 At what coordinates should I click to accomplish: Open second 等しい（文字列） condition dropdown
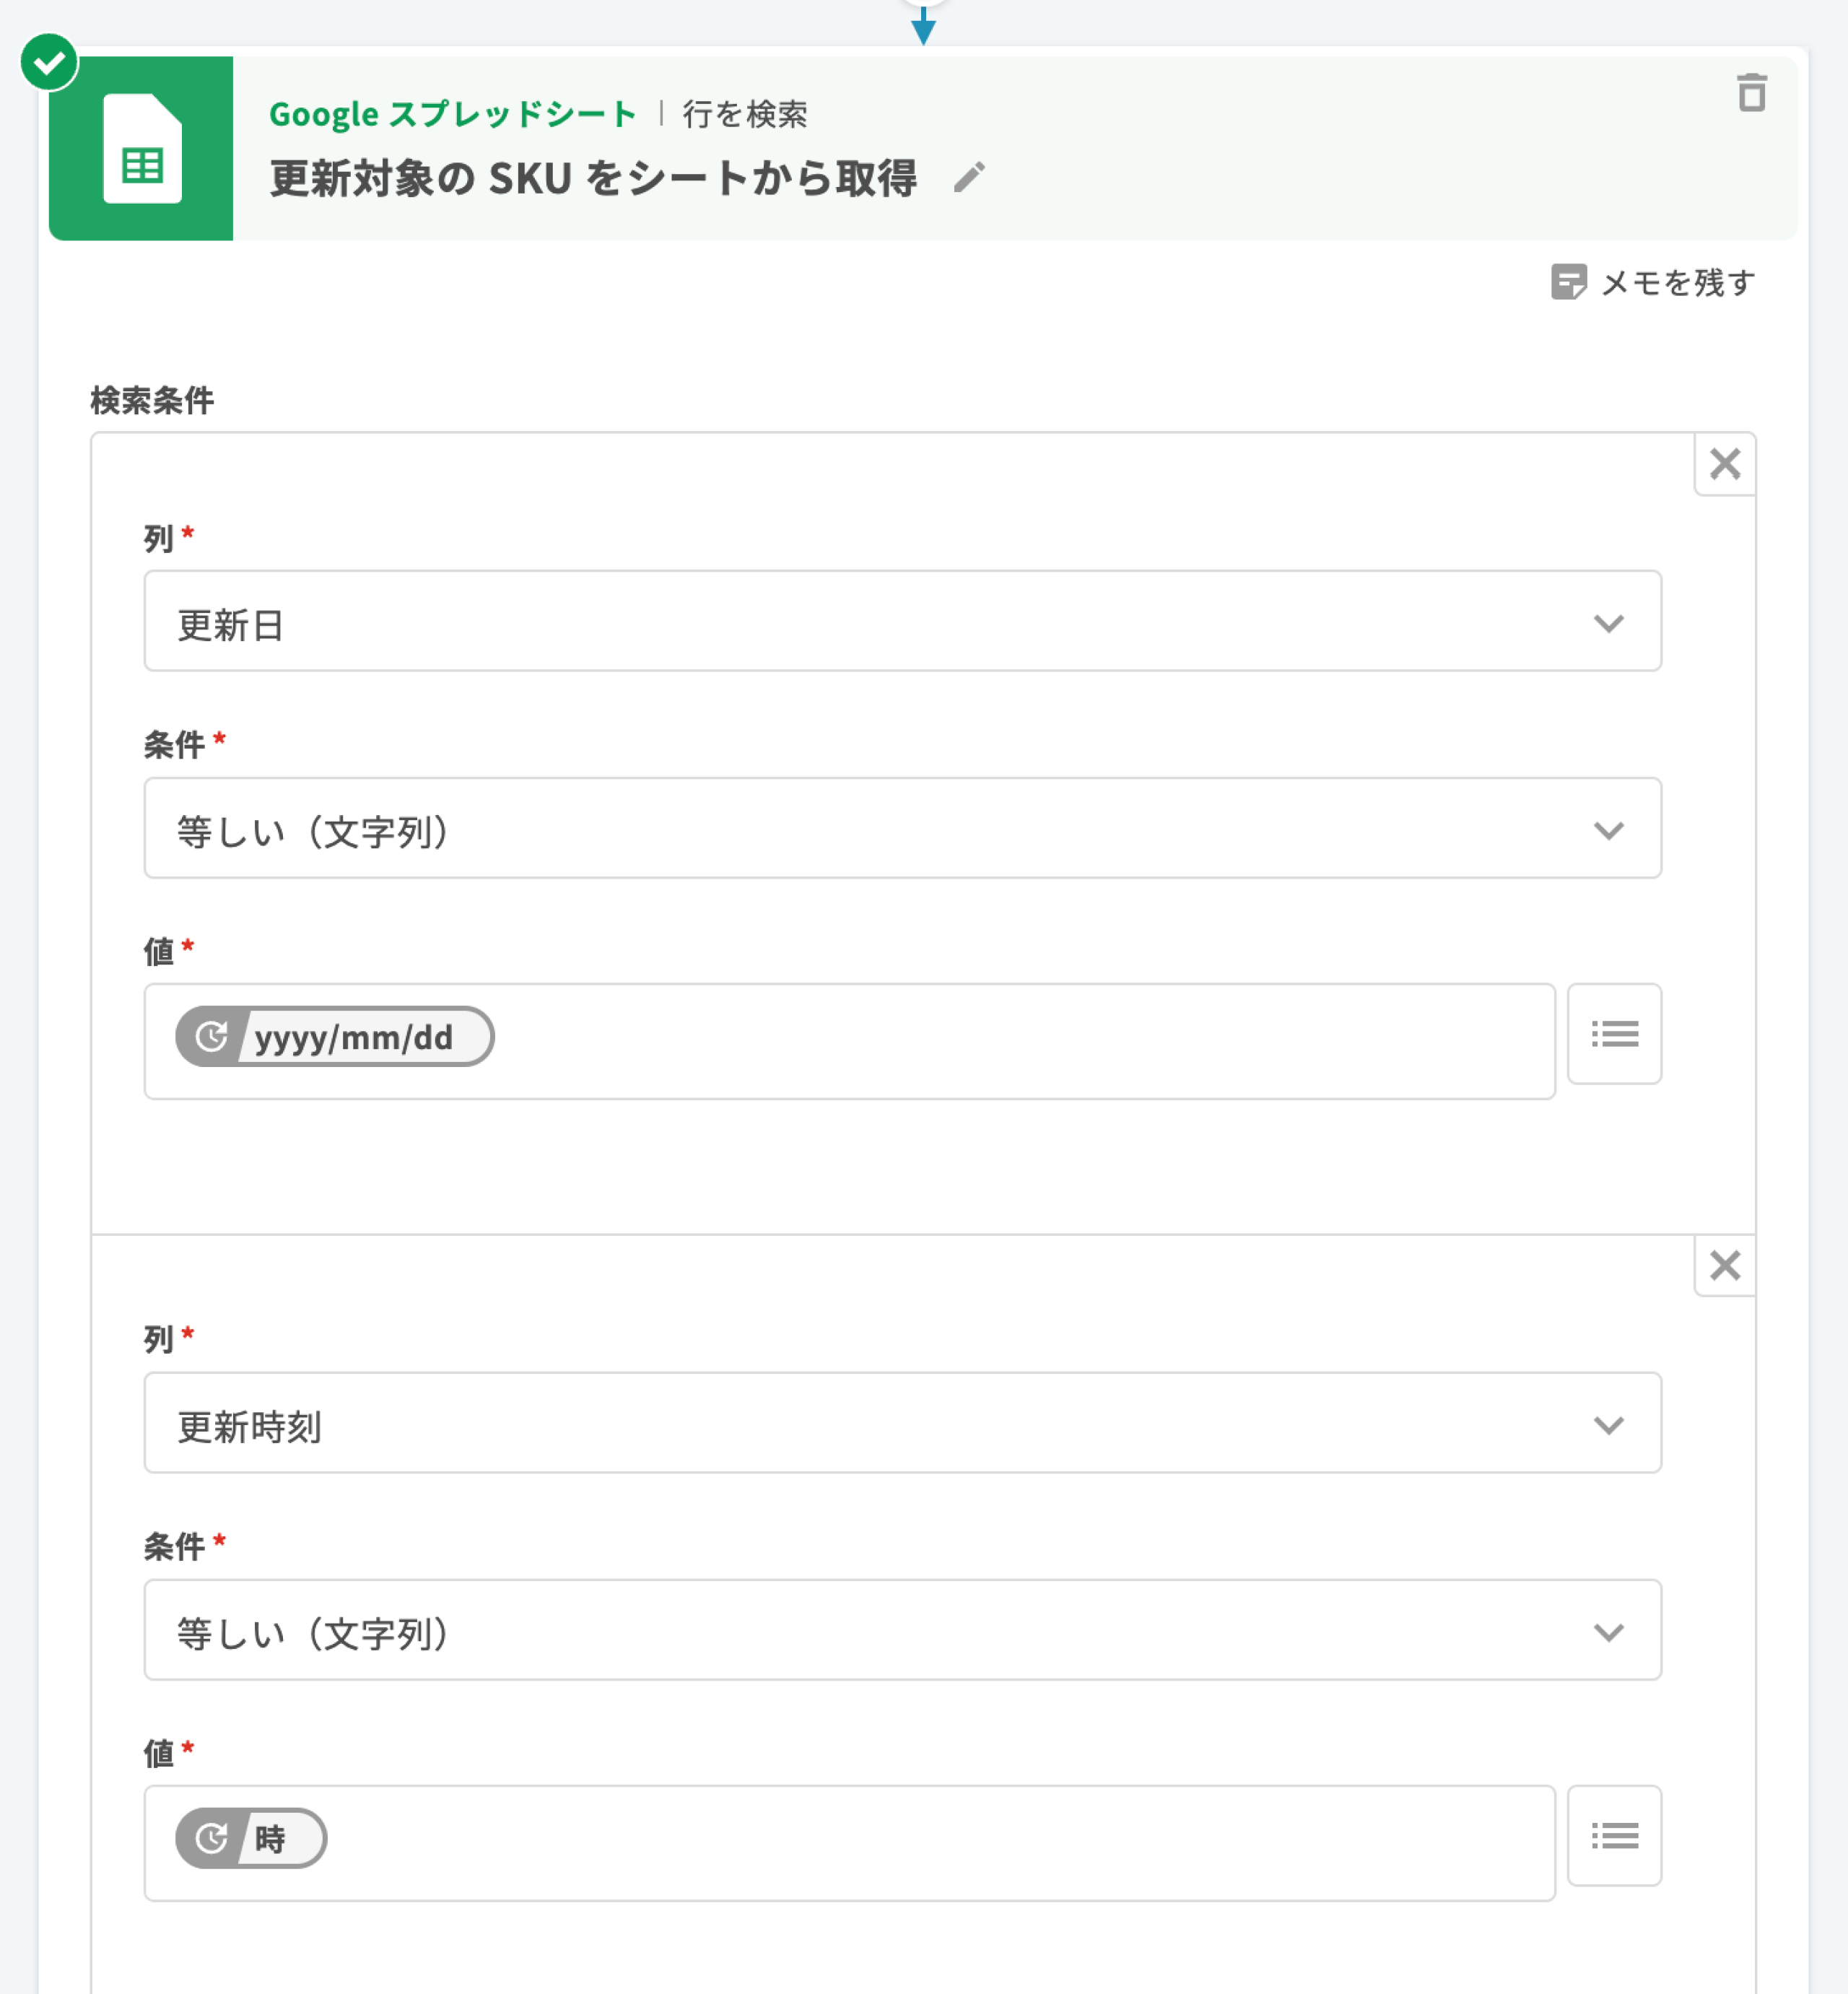click(902, 1630)
